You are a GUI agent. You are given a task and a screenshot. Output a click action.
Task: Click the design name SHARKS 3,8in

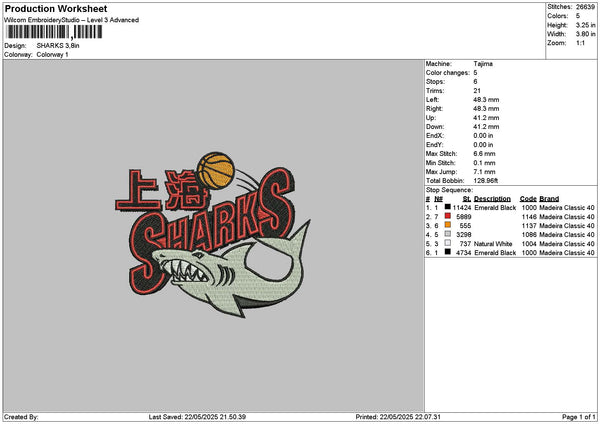coord(58,46)
